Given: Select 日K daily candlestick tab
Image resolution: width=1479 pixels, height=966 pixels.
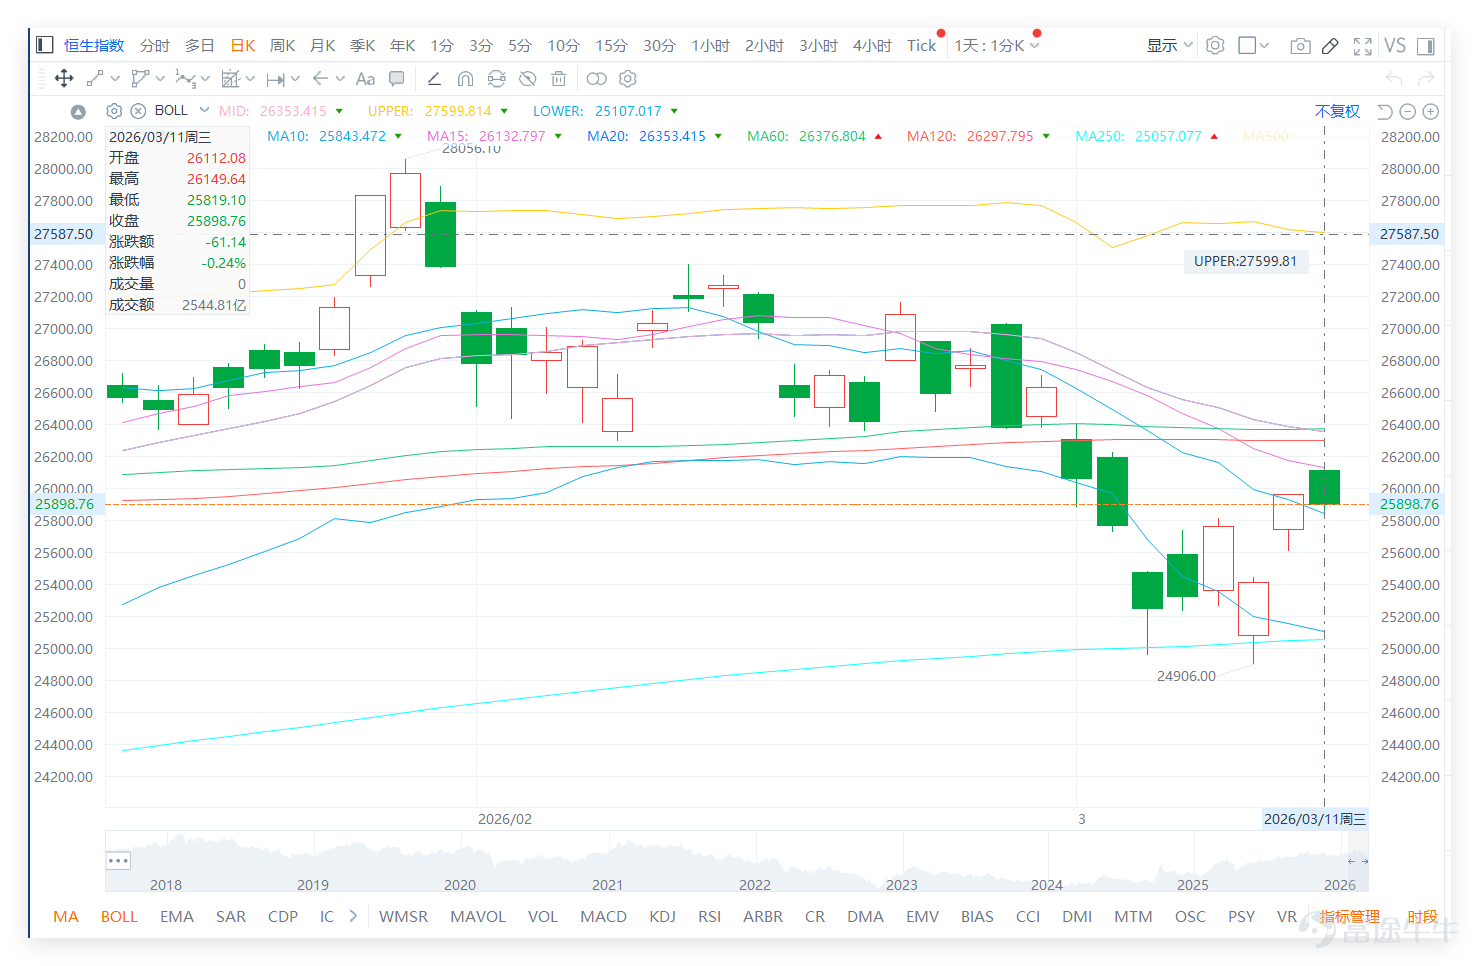Looking at the screenshot, I should pos(243,45).
